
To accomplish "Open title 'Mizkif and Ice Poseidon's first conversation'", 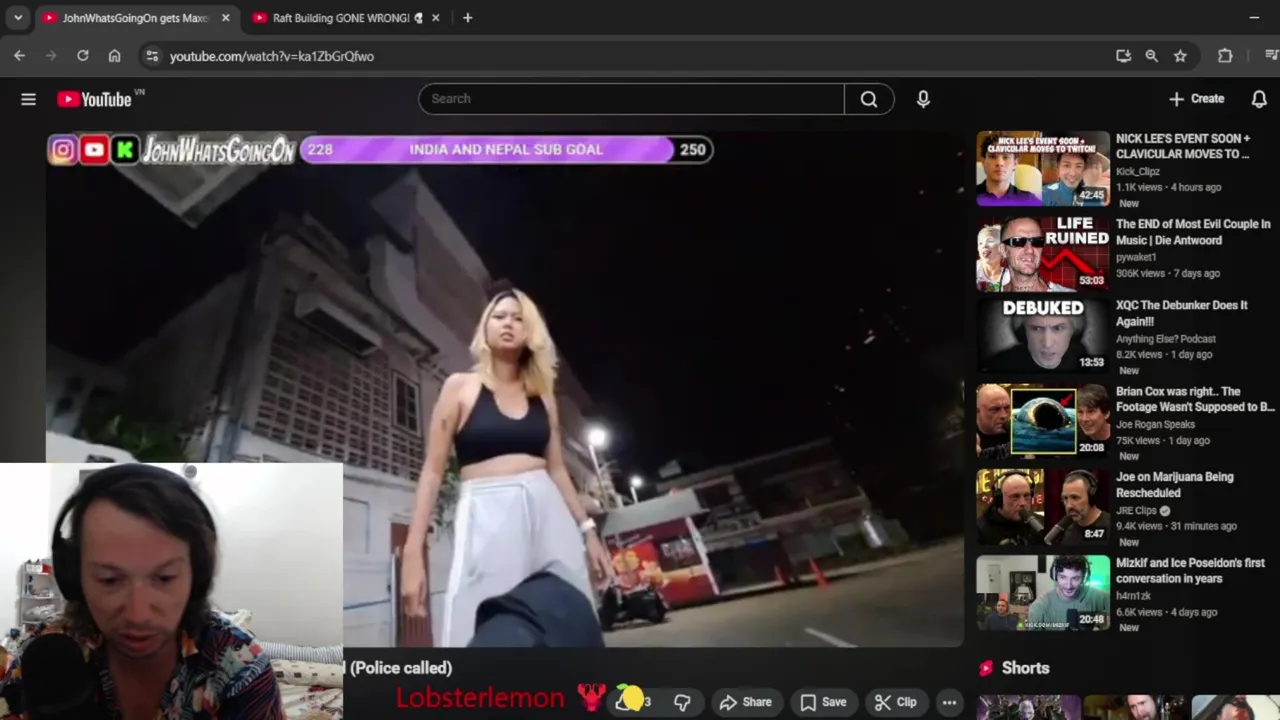I will click(1190, 570).
